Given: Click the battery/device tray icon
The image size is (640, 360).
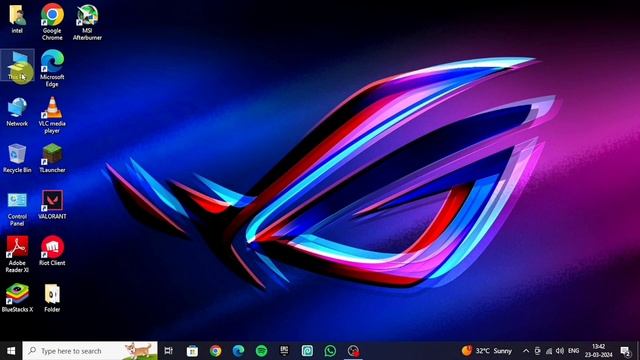Looking at the screenshot, I should click(x=538, y=351).
